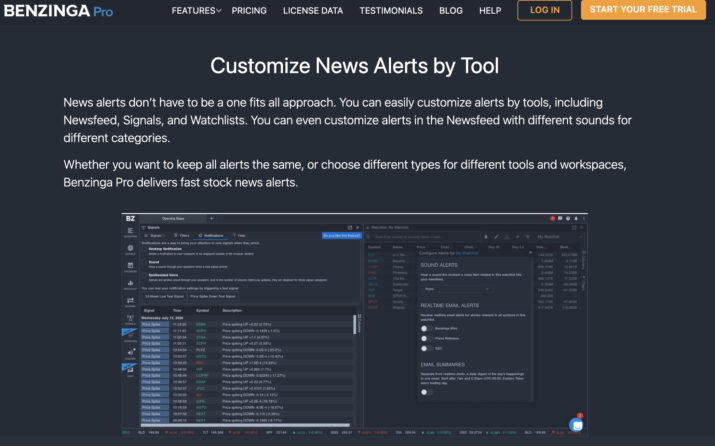This screenshot has width=715, height=446.
Task: Select the Notifications tab
Action: [211, 235]
